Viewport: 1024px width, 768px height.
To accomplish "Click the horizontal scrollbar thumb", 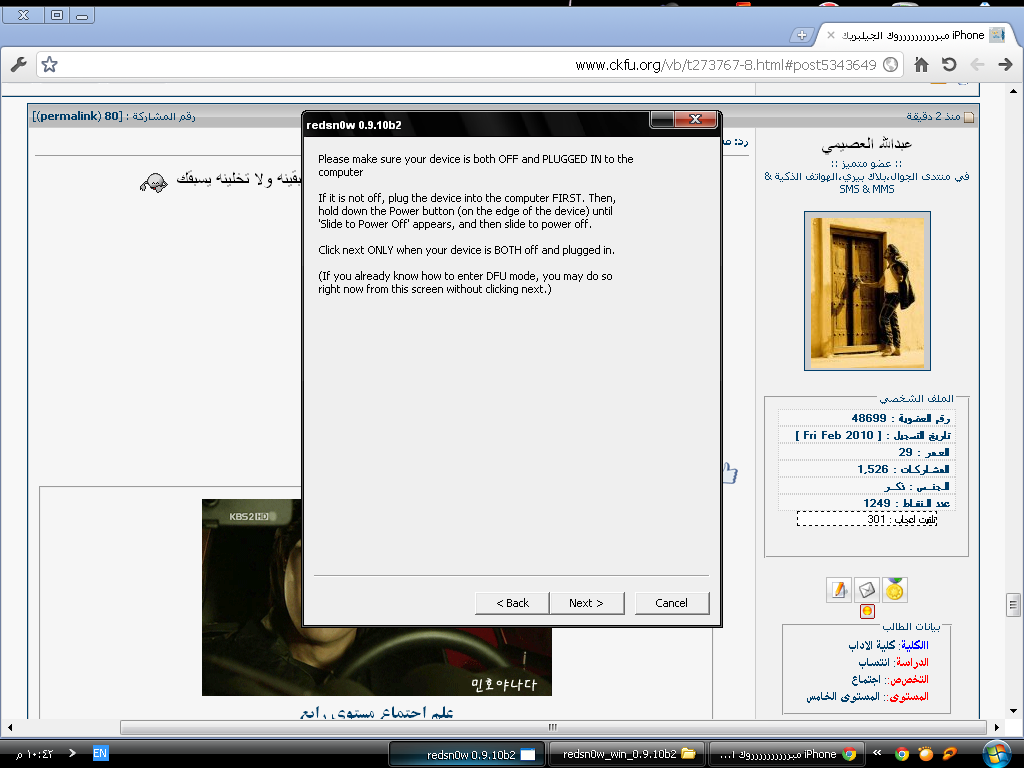I will click(x=553, y=727).
